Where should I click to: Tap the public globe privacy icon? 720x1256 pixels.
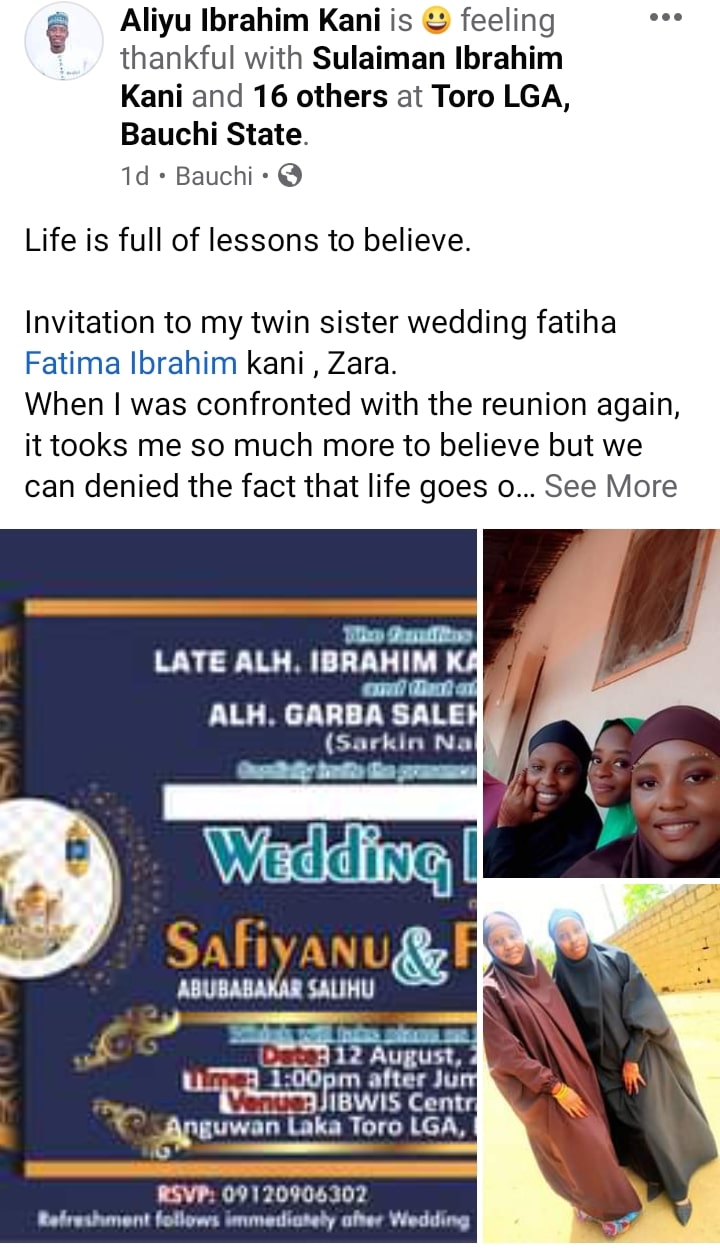pos(289,176)
